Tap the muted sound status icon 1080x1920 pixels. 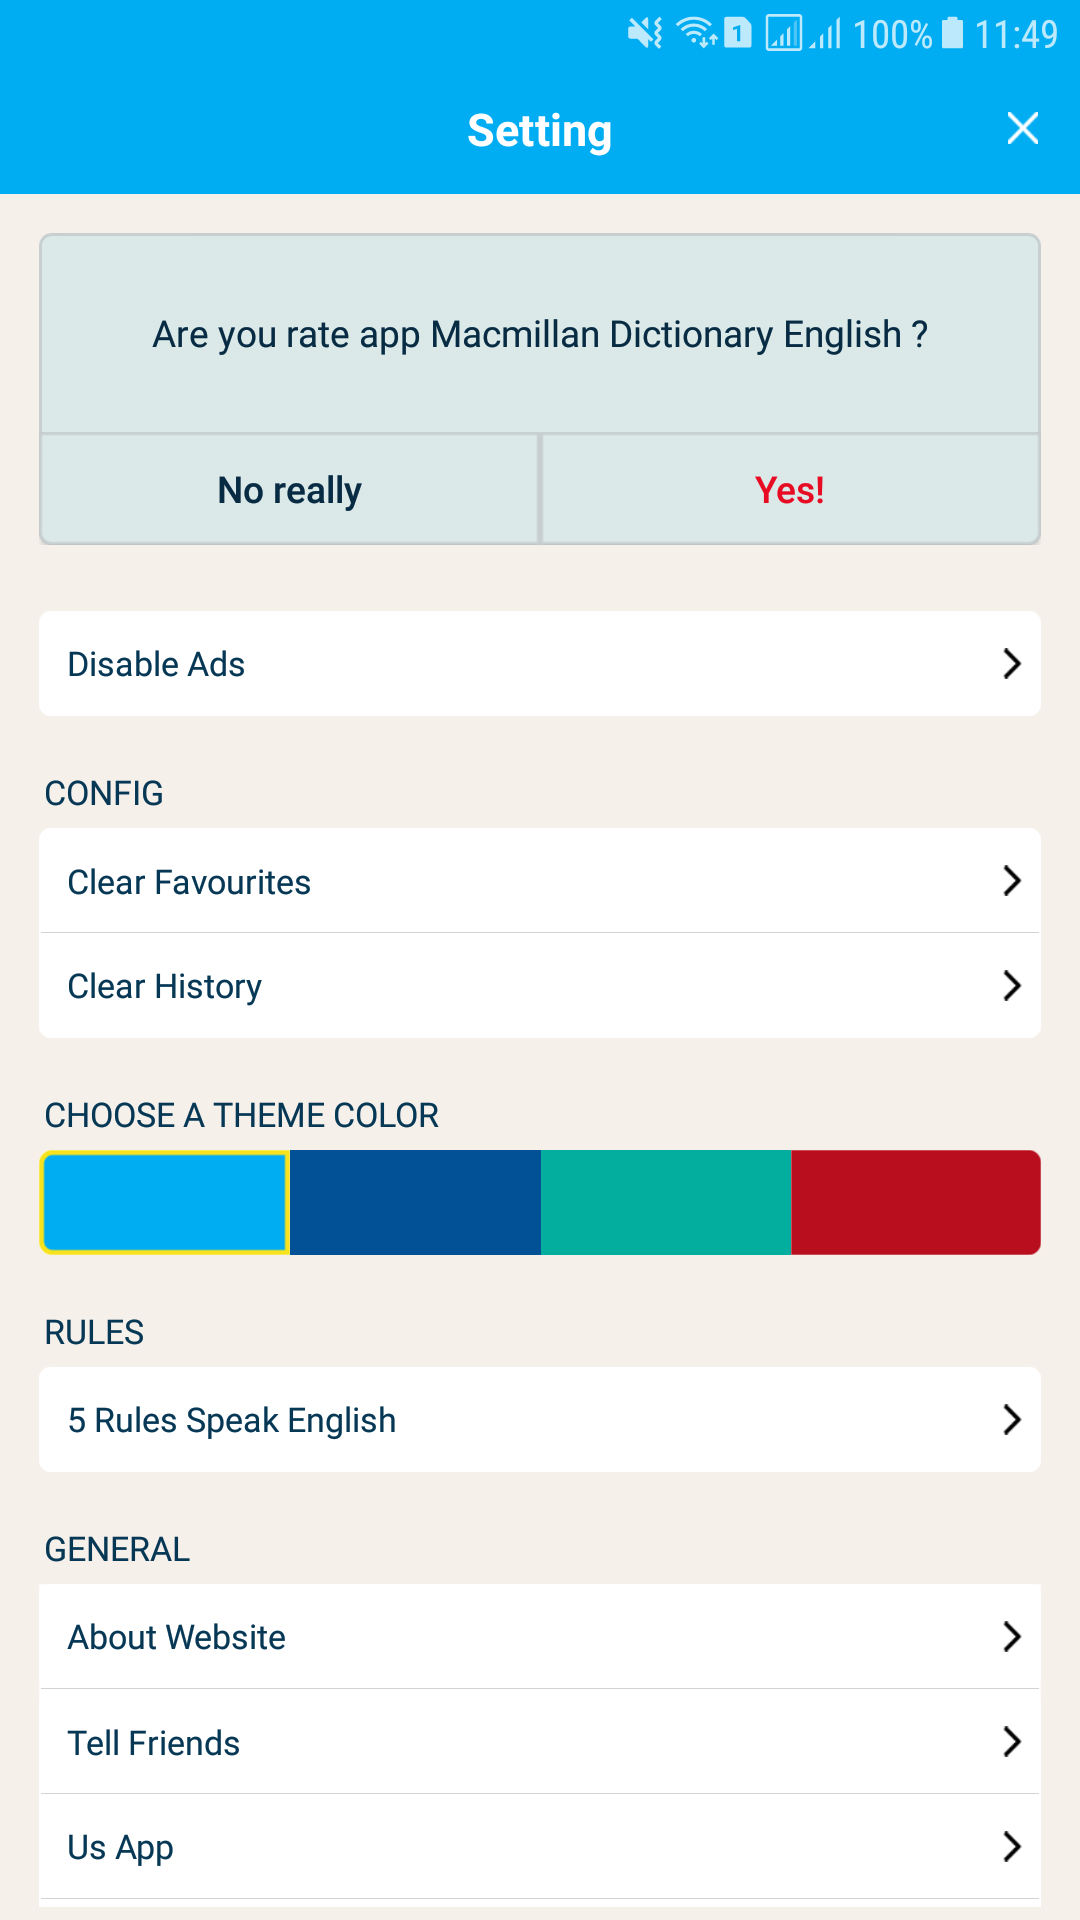click(645, 34)
